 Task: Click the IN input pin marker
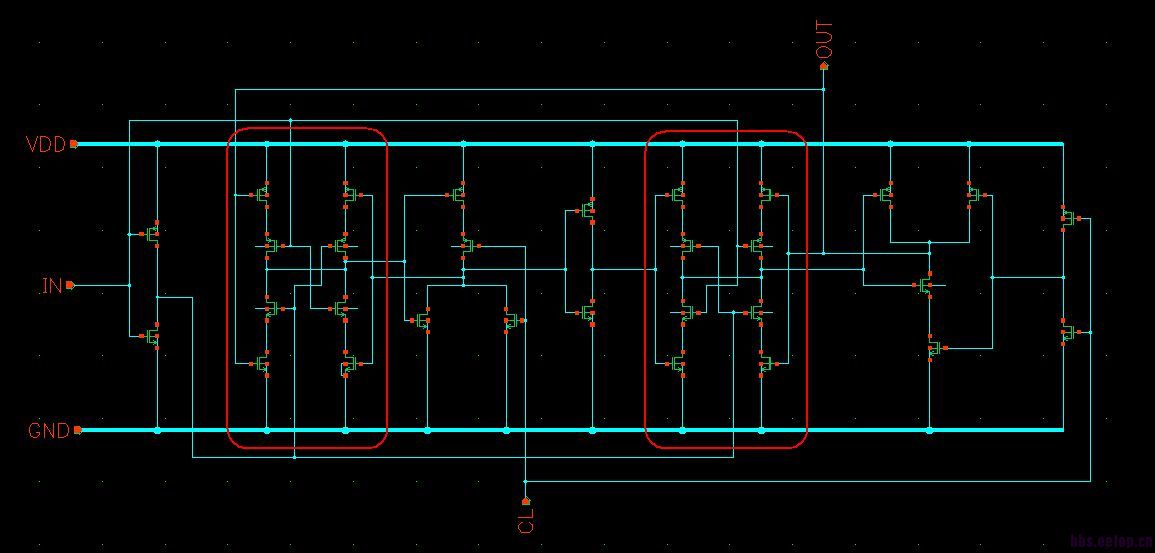[x=70, y=285]
